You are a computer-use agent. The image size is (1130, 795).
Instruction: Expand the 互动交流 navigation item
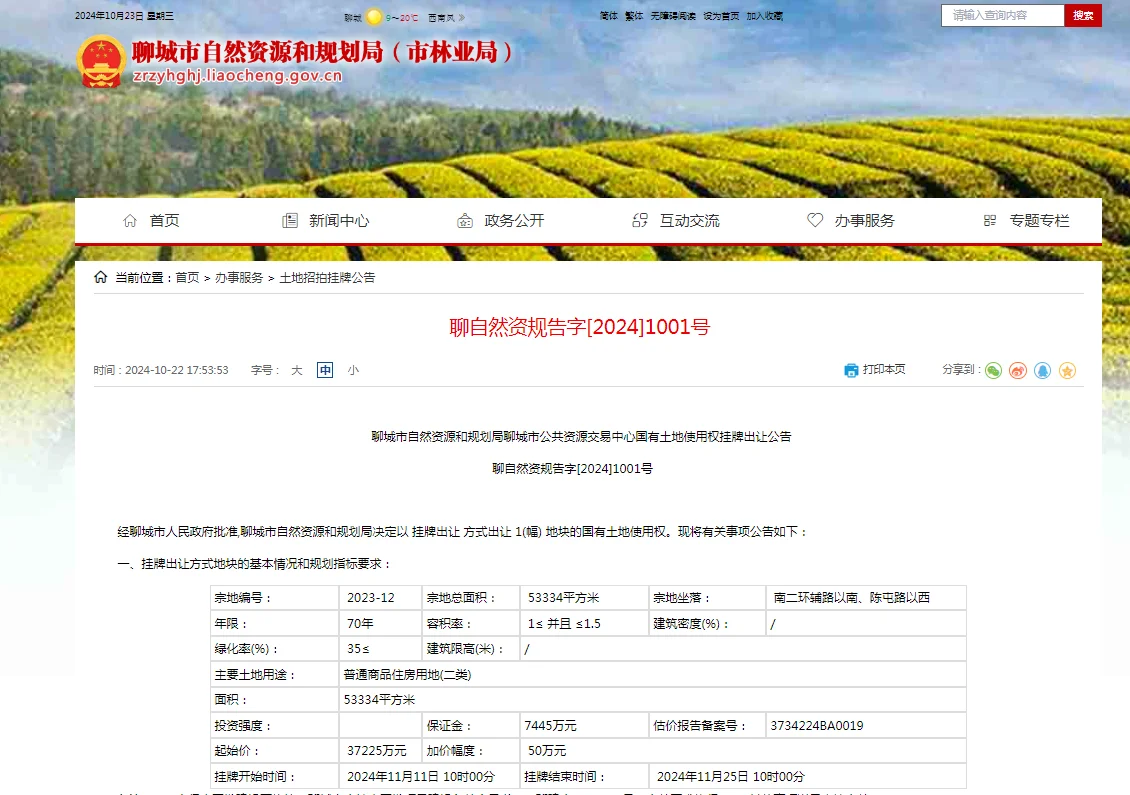pos(676,221)
